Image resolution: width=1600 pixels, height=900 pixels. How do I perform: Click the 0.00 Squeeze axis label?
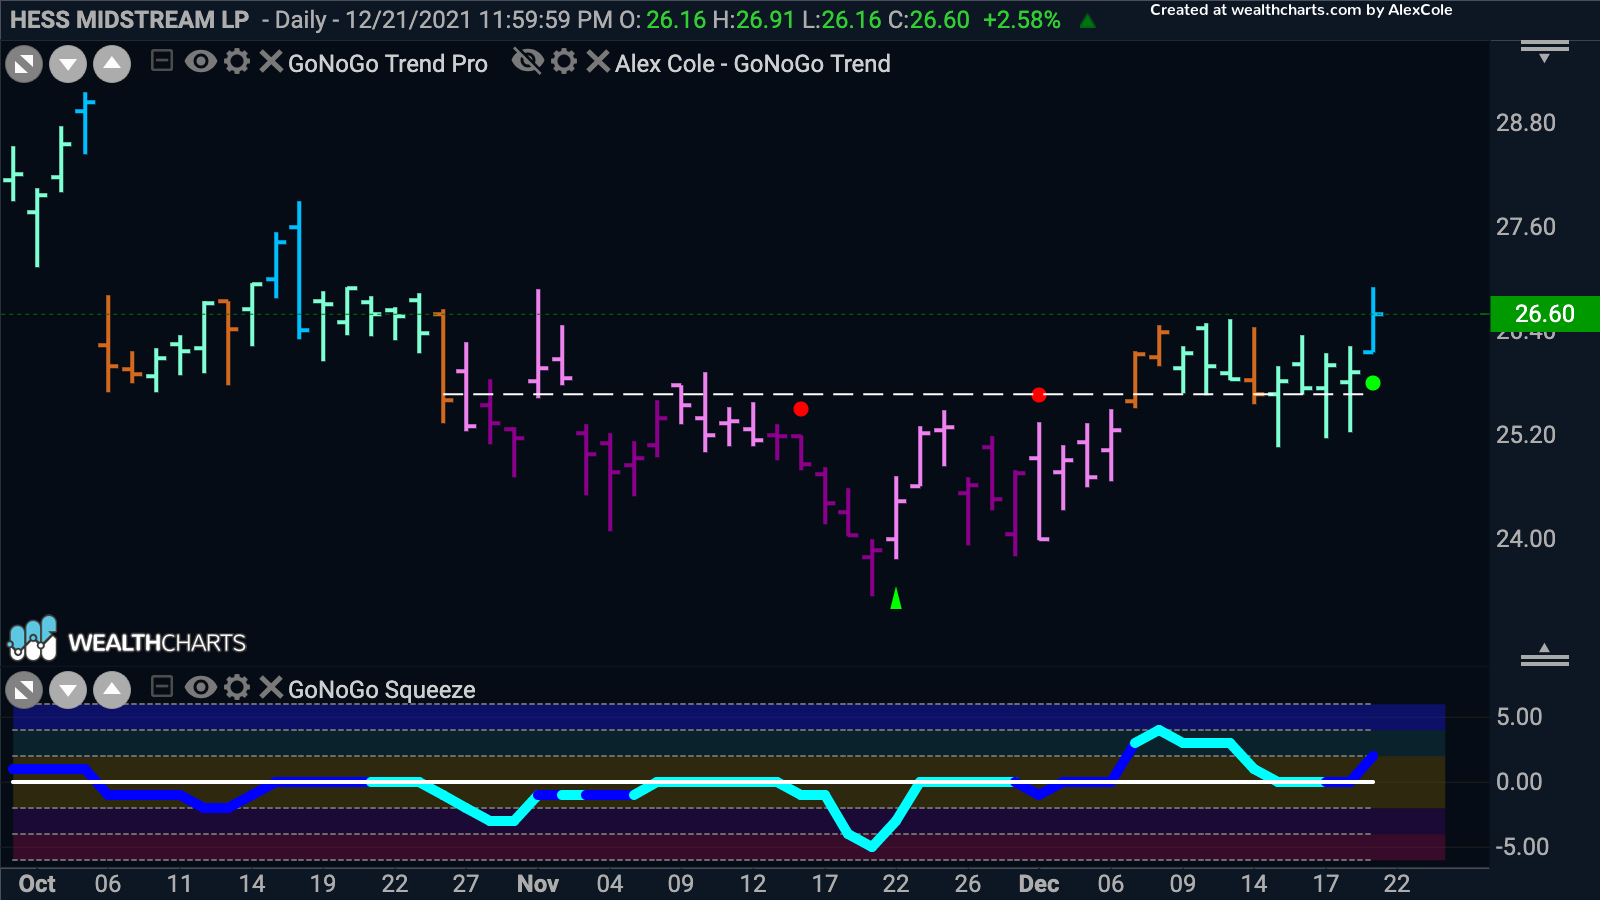(1519, 782)
